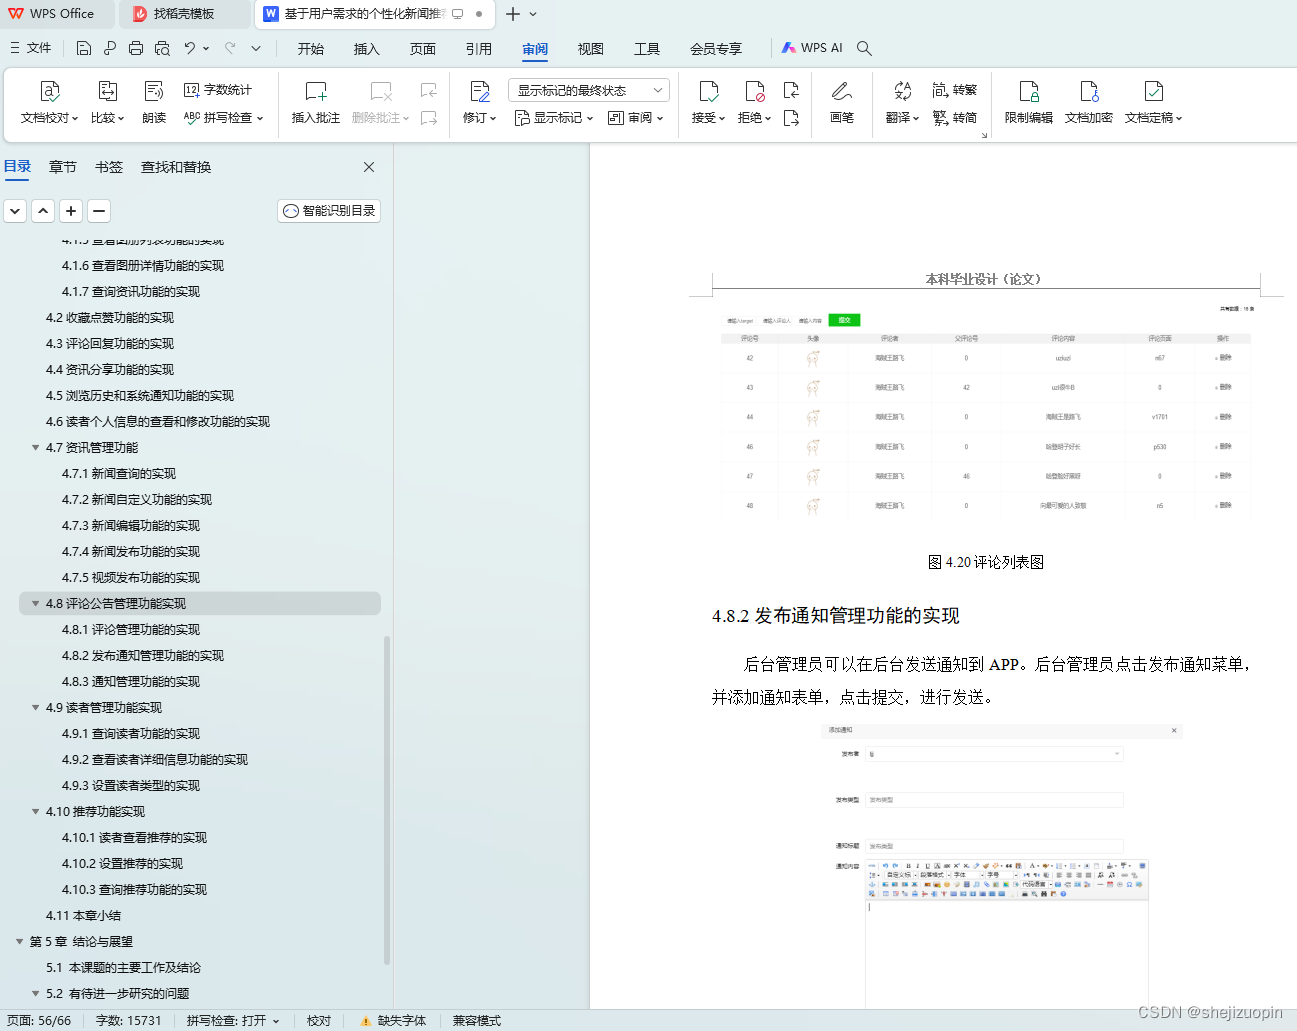This screenshot has height=1031, width=1297.
Task: Switch to the 视图 ribbon tab
Action: [590, 47]
